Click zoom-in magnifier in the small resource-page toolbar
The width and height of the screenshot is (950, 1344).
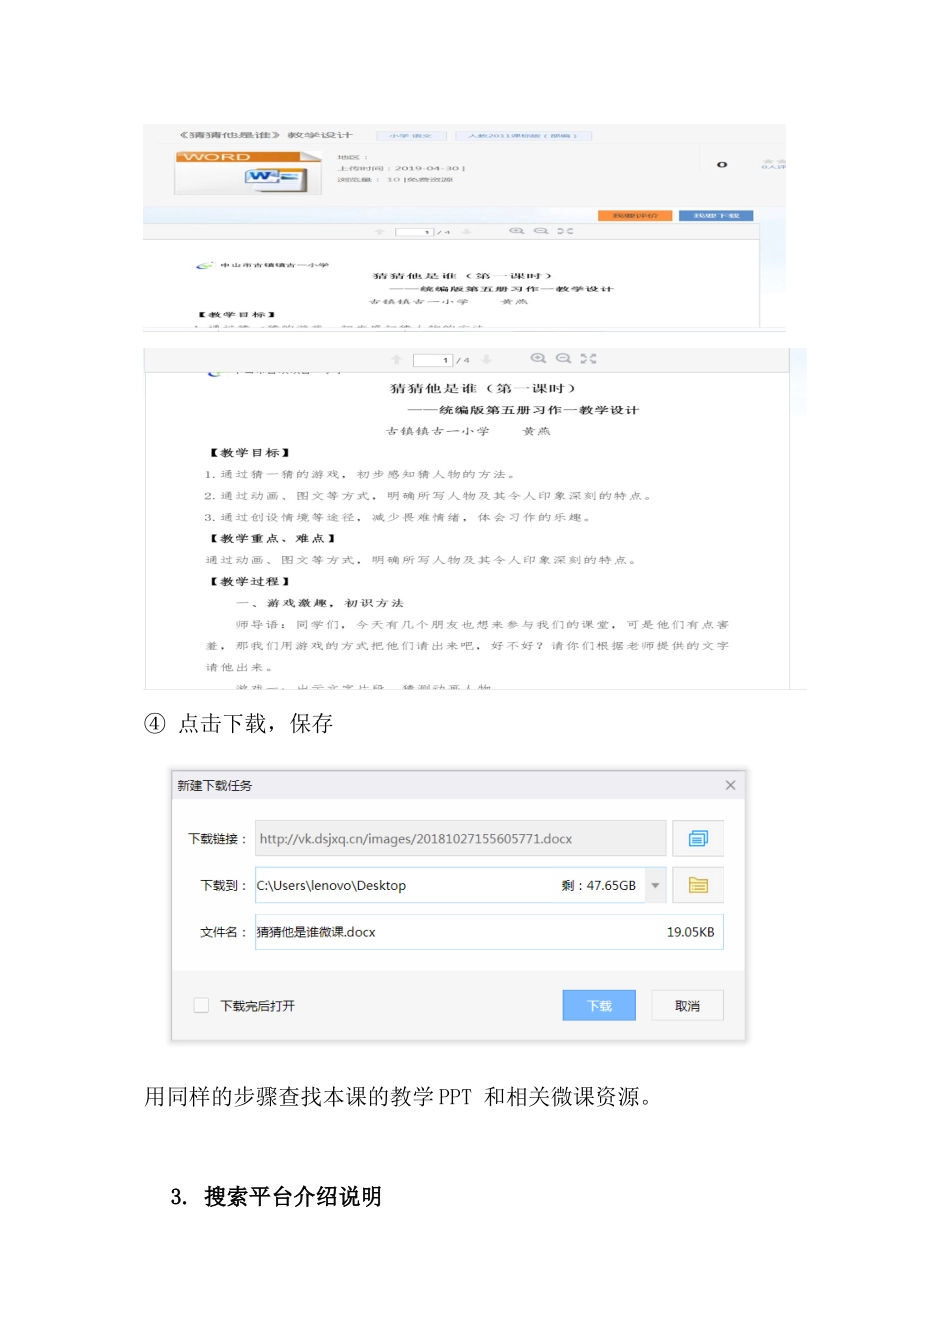coord(516,231)
